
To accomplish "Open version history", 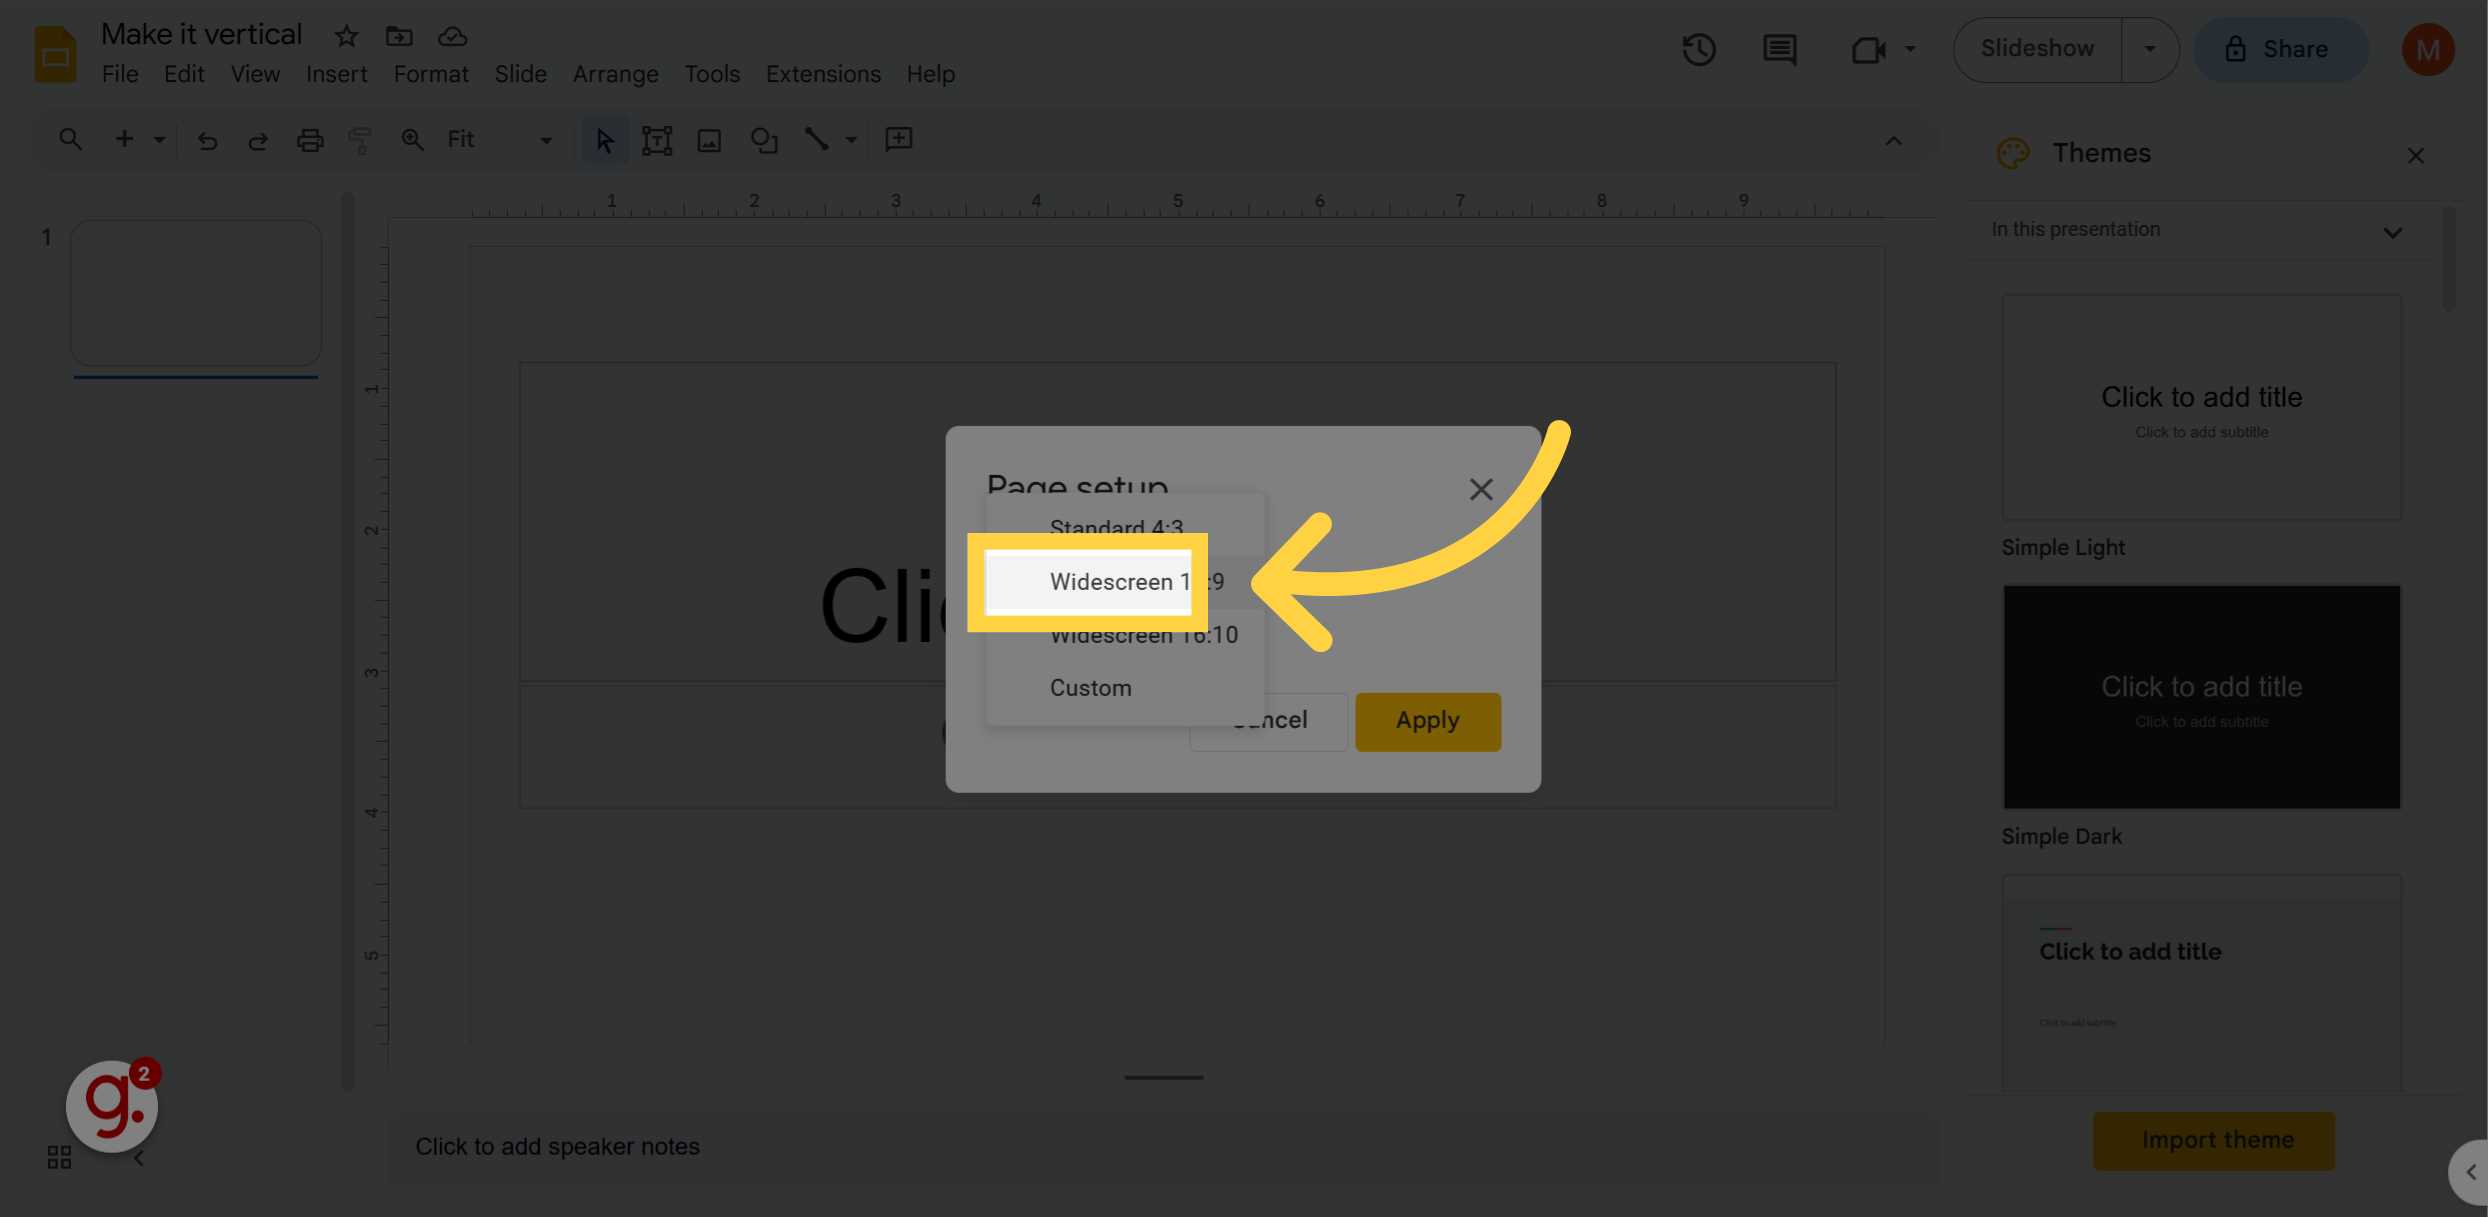I will [x=1698, y=49].
